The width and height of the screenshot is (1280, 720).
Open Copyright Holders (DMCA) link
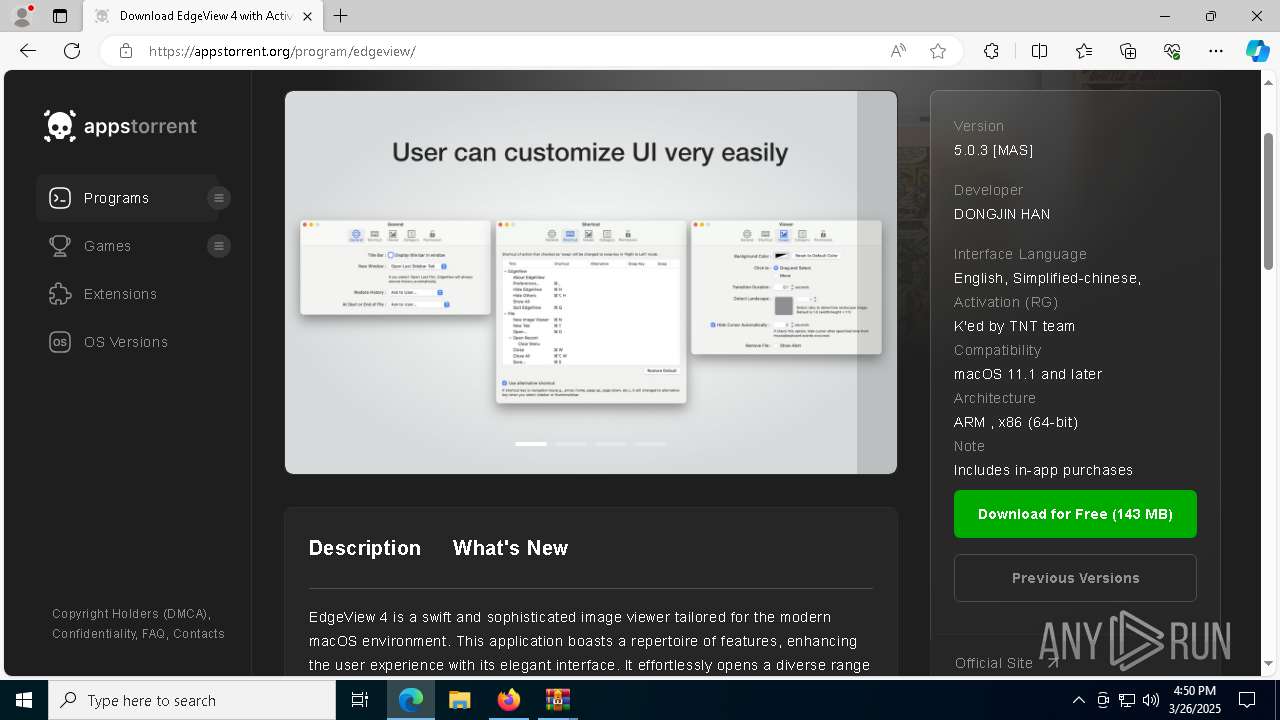[131, 614]
